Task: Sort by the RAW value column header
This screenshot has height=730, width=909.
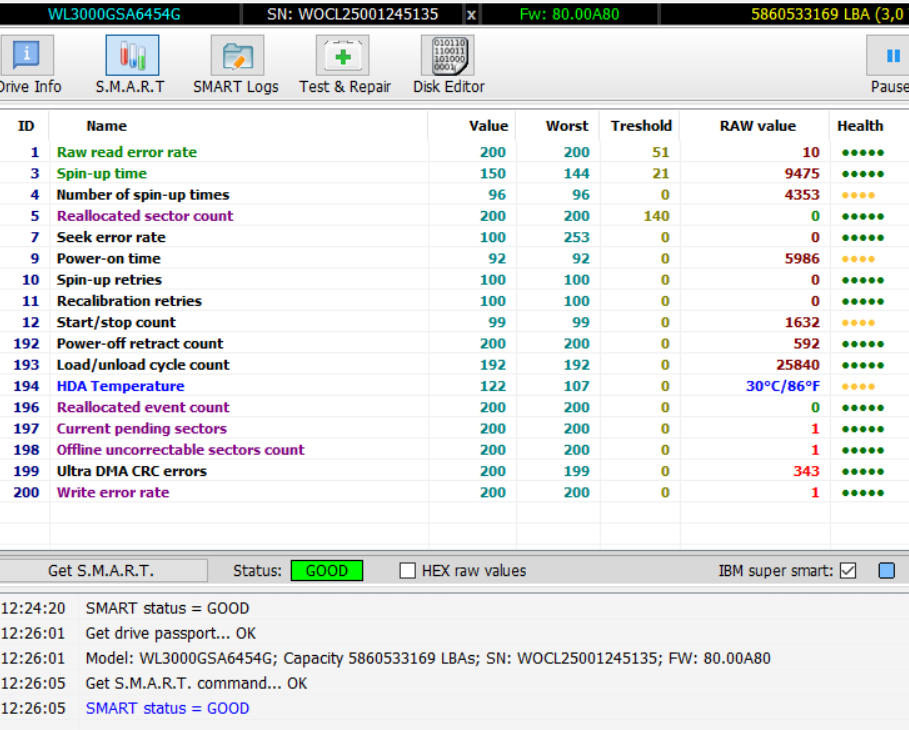Action: (x=757, y=126)
